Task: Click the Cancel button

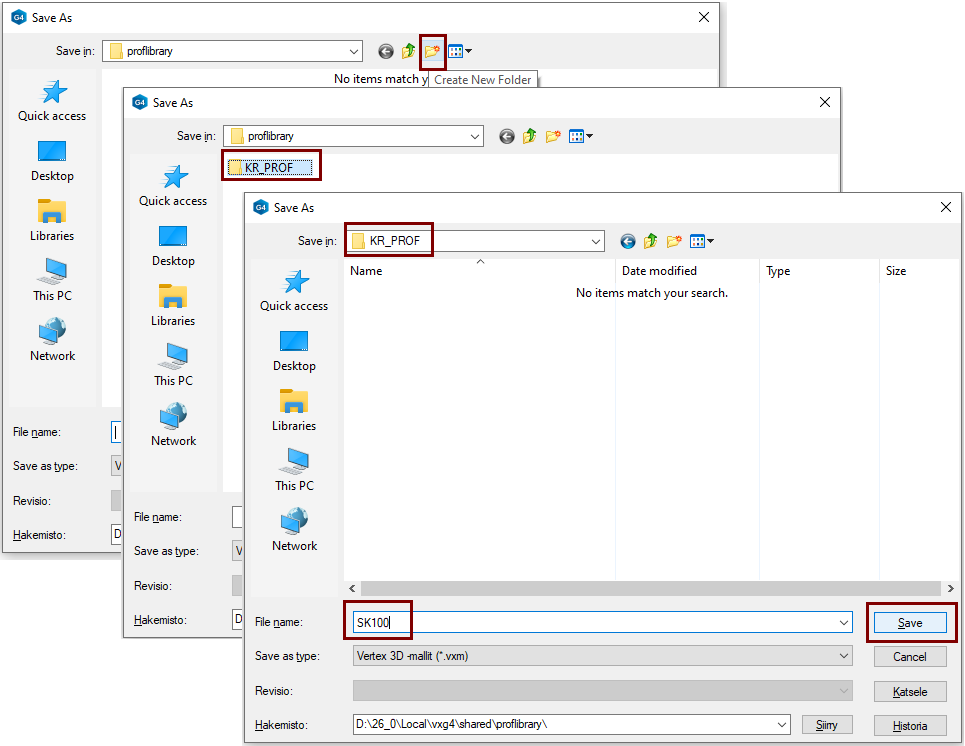Action: [x=910, y=657]
